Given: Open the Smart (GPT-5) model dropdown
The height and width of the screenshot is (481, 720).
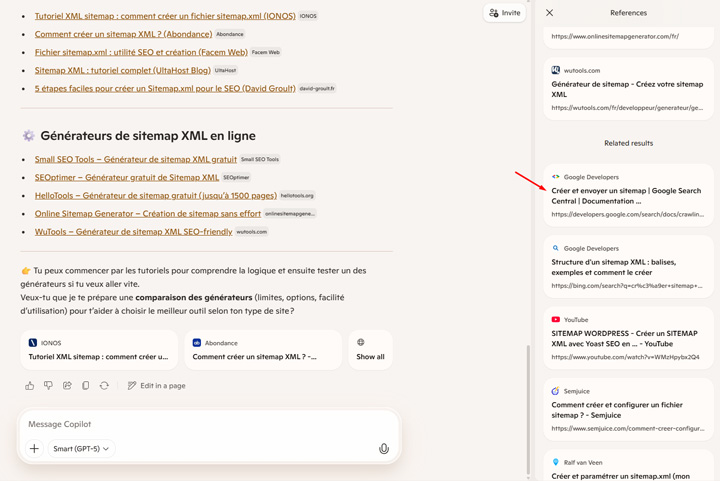Looking at the screenshot, I should click(x=81, y=449).
